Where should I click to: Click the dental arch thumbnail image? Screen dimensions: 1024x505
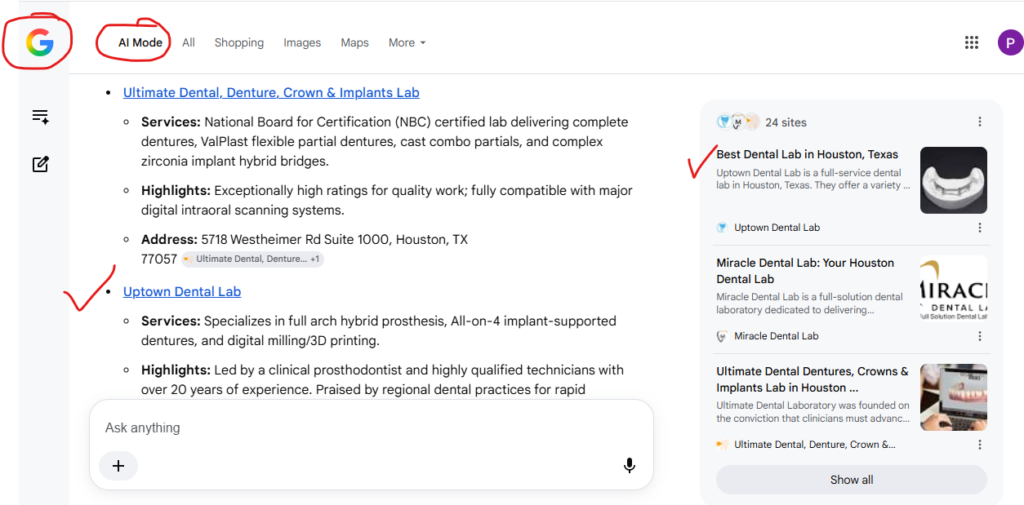(x=953, y=180)
